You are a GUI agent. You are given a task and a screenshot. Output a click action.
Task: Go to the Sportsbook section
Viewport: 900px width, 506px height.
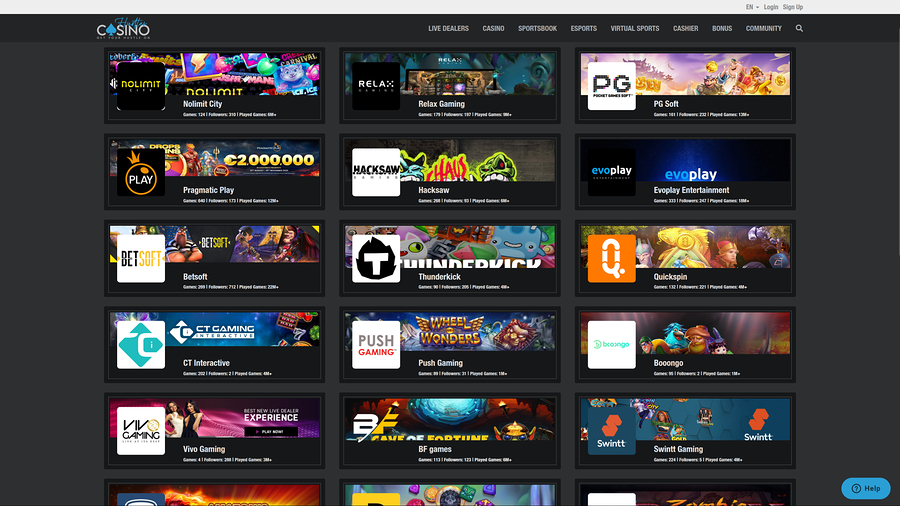(x=537, y=28)
